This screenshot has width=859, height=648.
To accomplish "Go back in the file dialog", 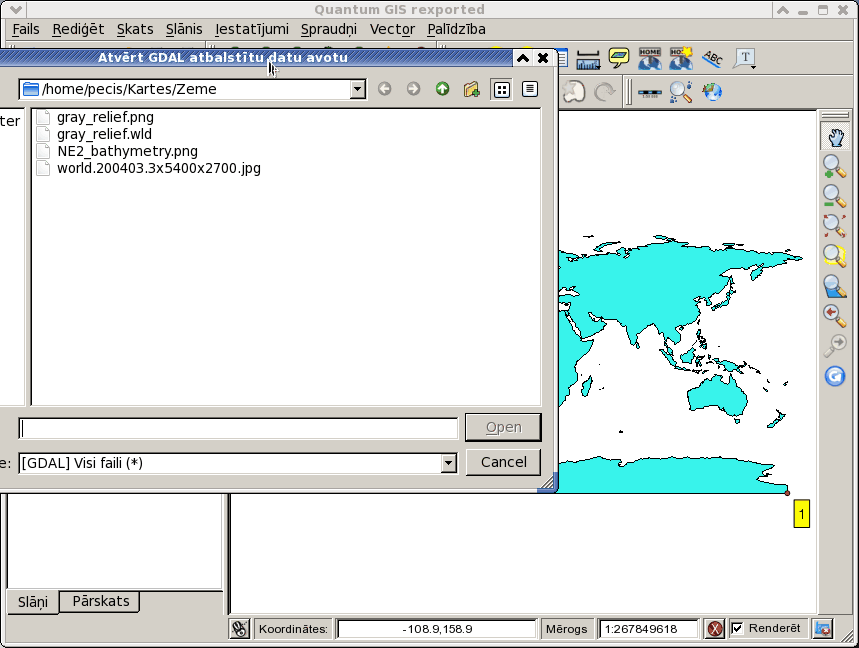I will coord(385,89).
